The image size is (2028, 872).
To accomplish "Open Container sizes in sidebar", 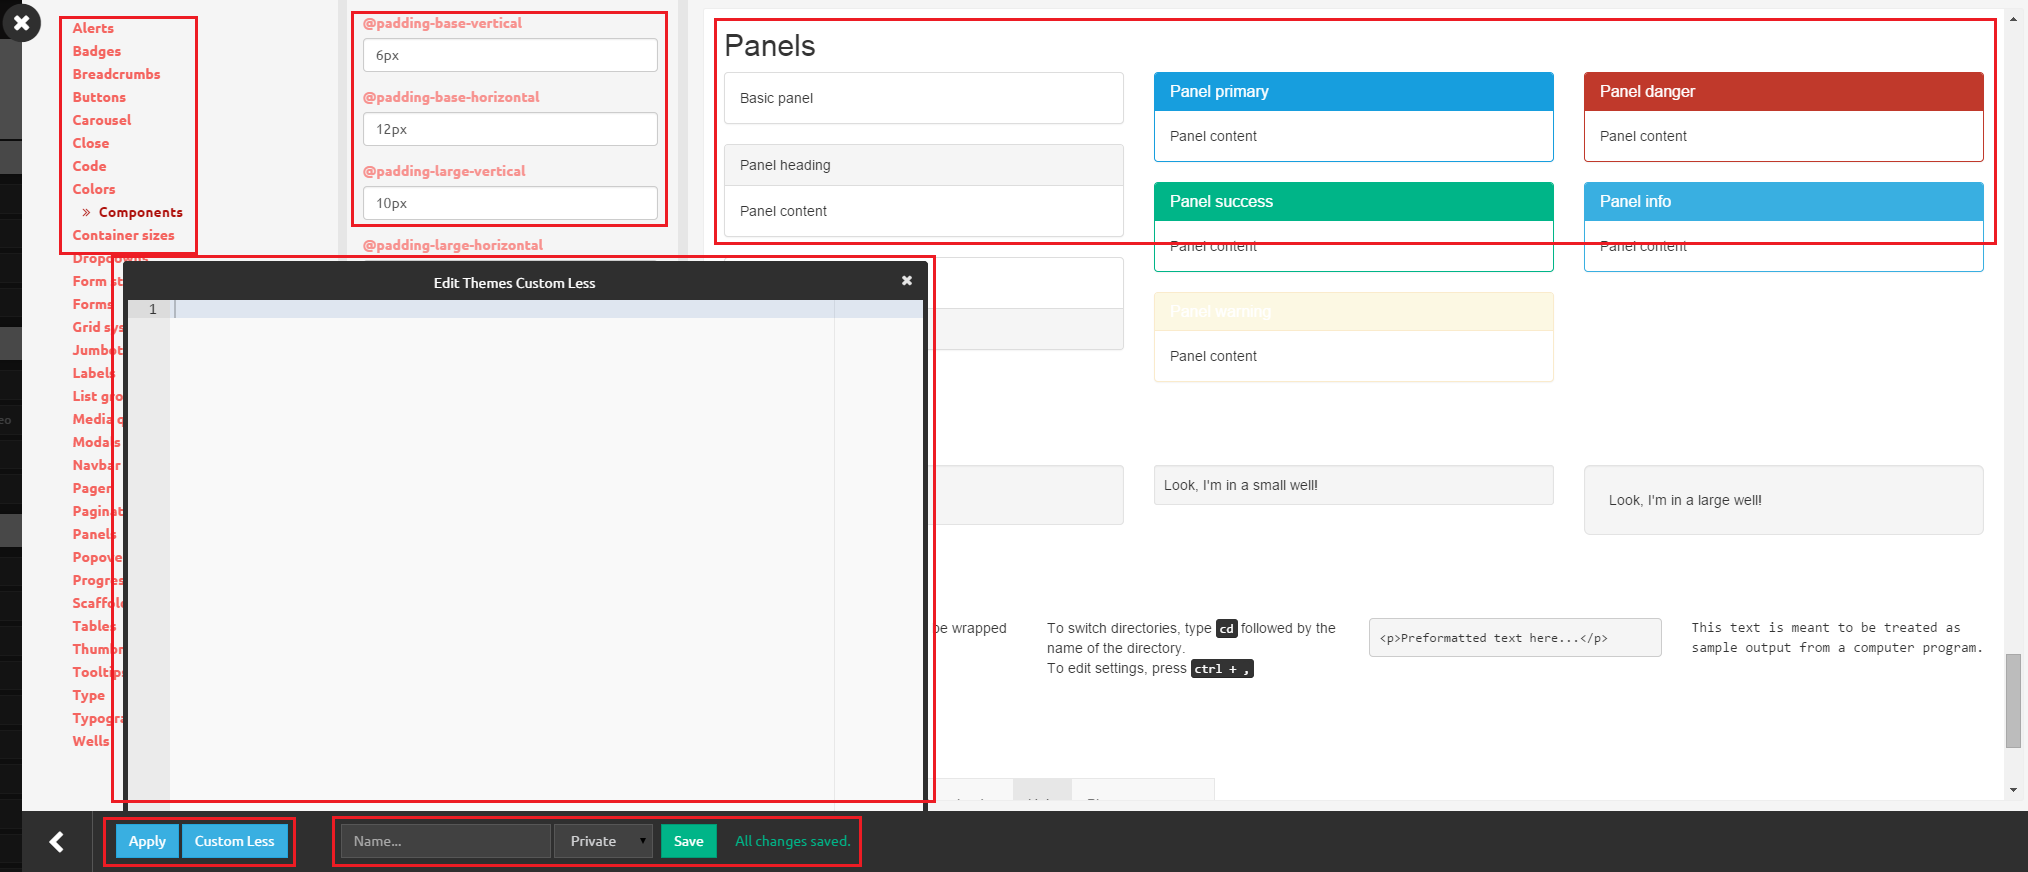I will [x=123, y=235].
